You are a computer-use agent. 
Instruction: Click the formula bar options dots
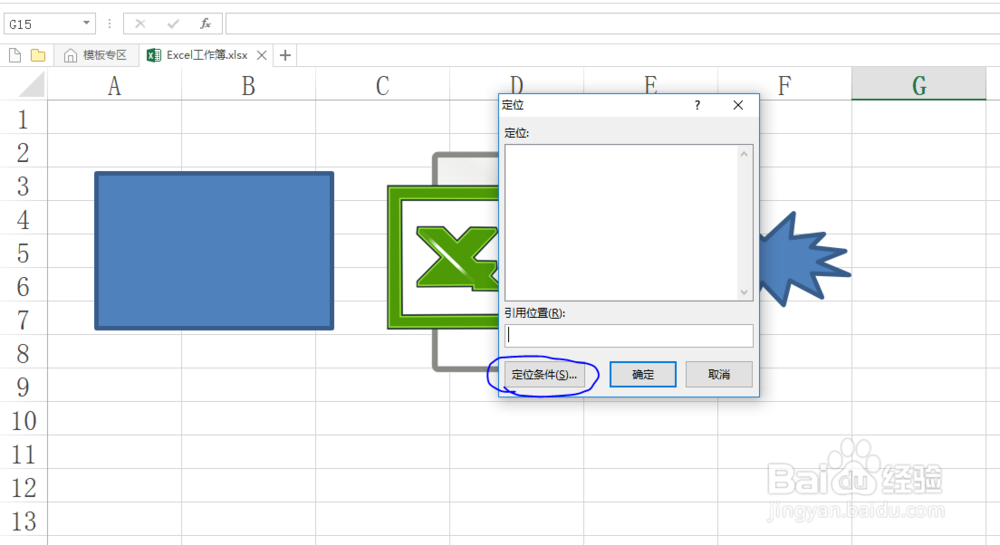point(110,24)
